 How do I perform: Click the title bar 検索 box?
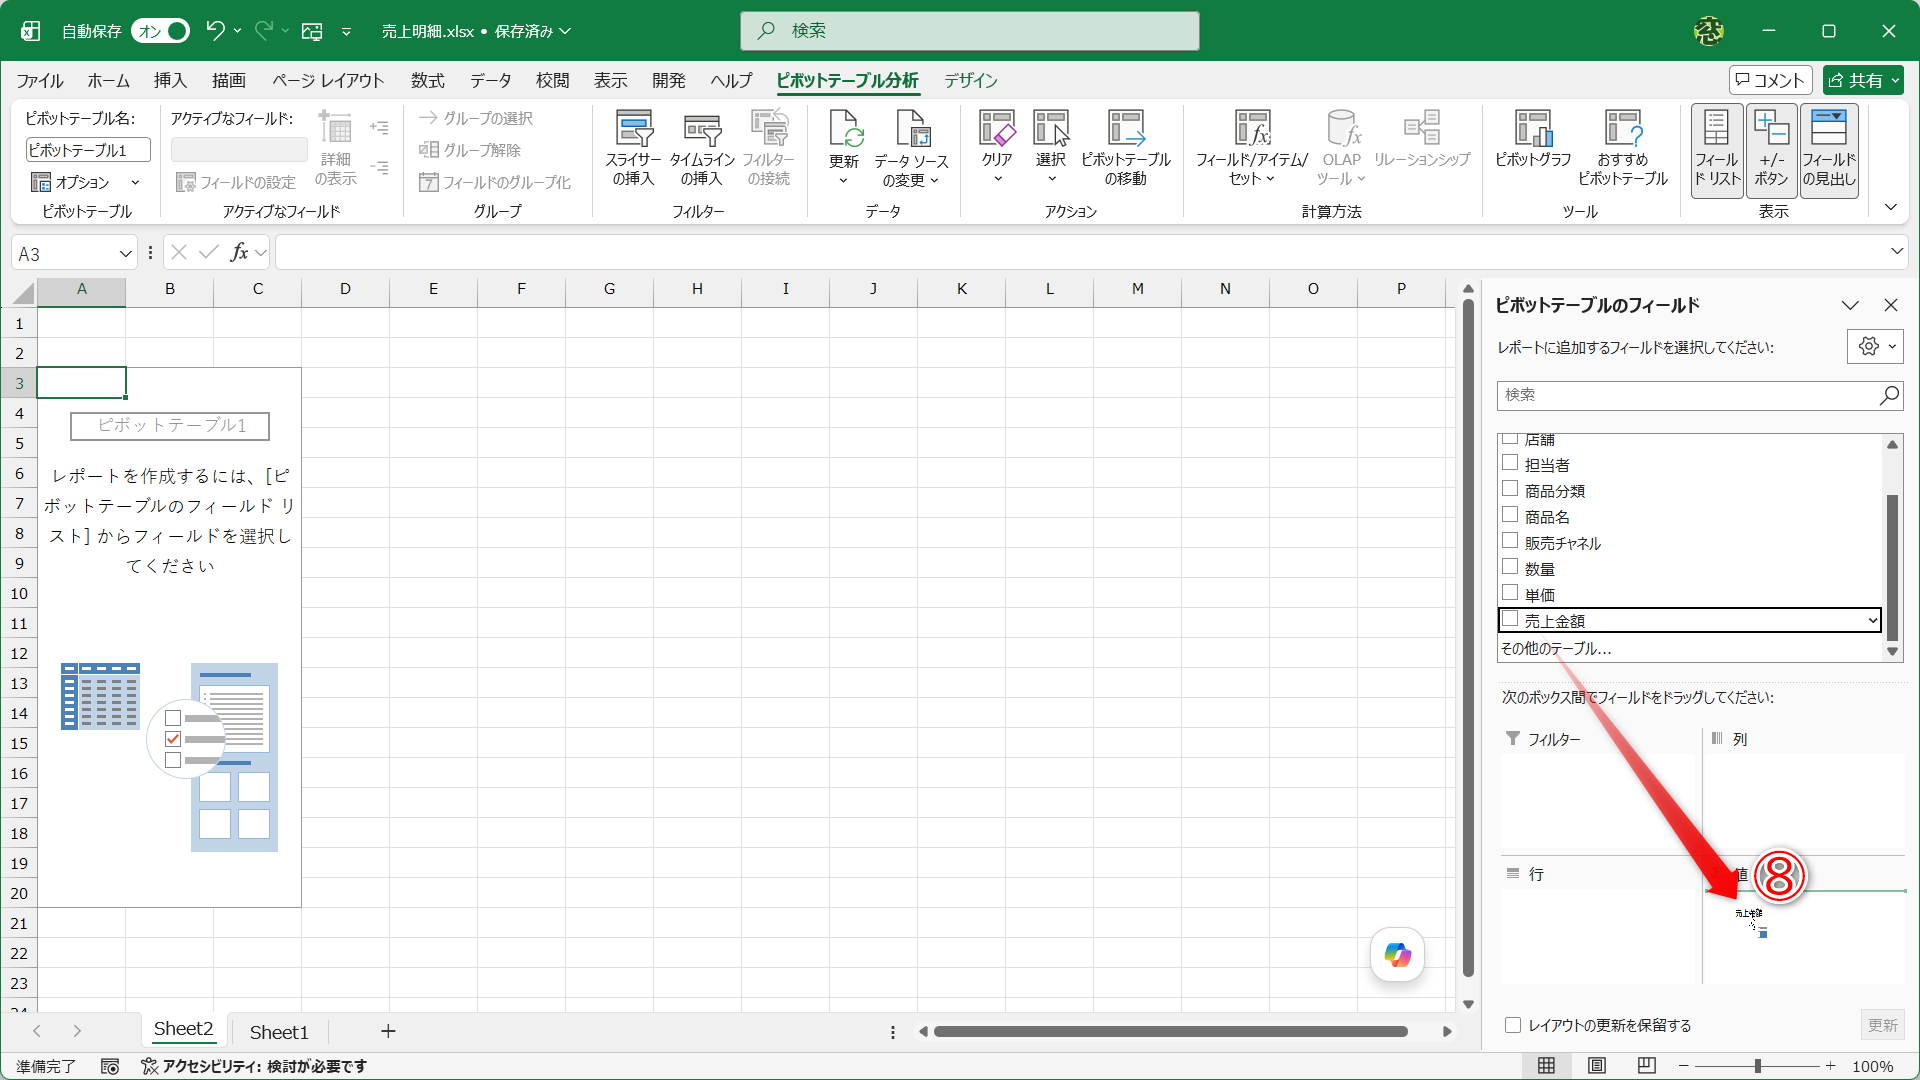pos(969,31)
